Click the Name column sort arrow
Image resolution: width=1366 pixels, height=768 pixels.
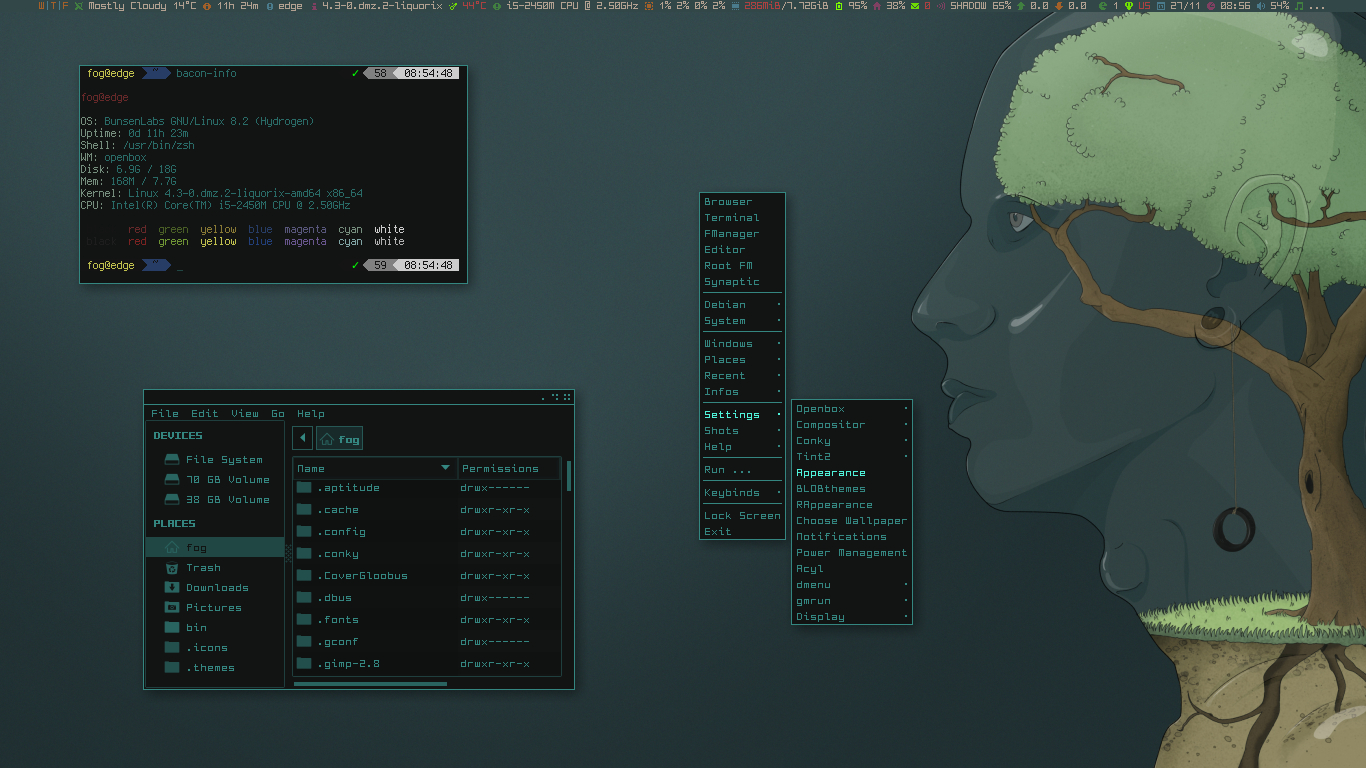[446, 468]
